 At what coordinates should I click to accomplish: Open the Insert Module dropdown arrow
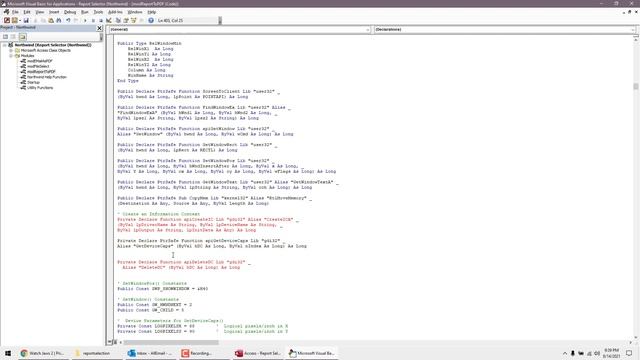[x=20, y=20]
